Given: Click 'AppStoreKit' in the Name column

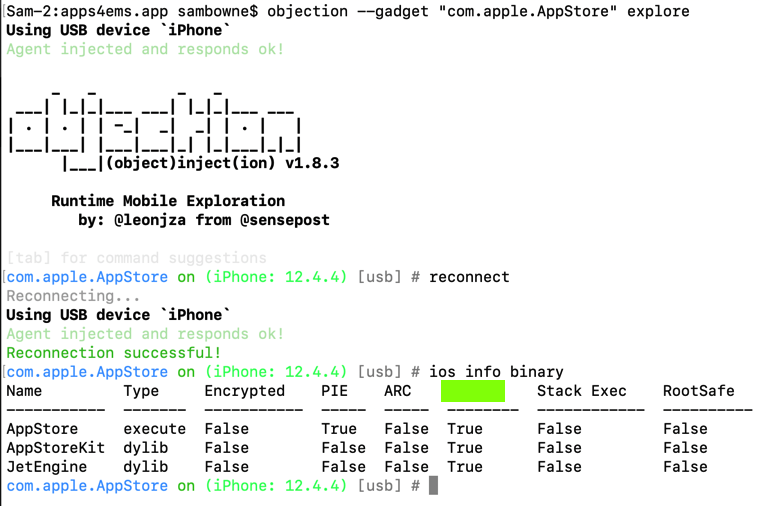Looking at the screenshot, I should pyautogui.click(x=55, y=448).
